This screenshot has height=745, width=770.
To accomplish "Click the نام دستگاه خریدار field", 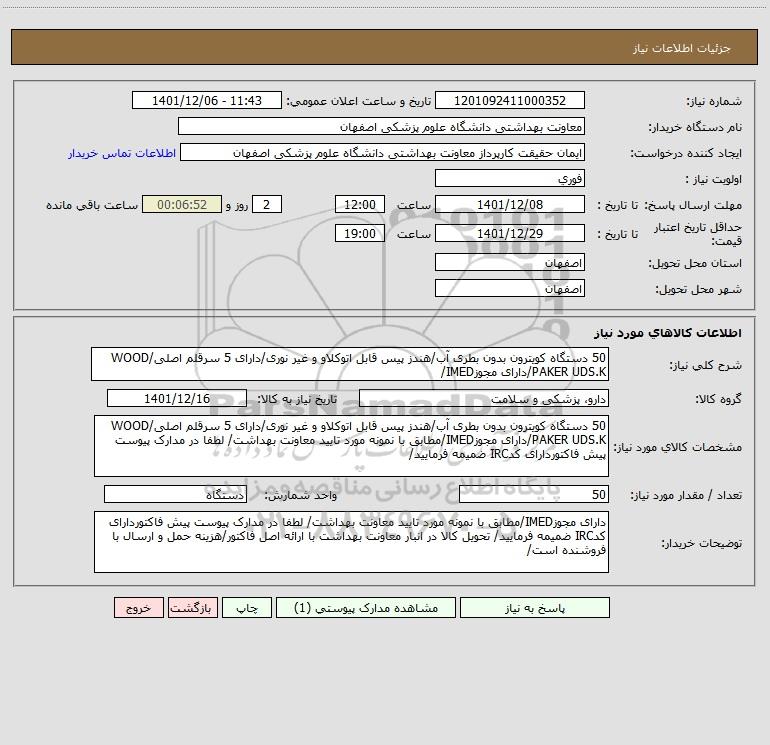I will coord(381,126).
